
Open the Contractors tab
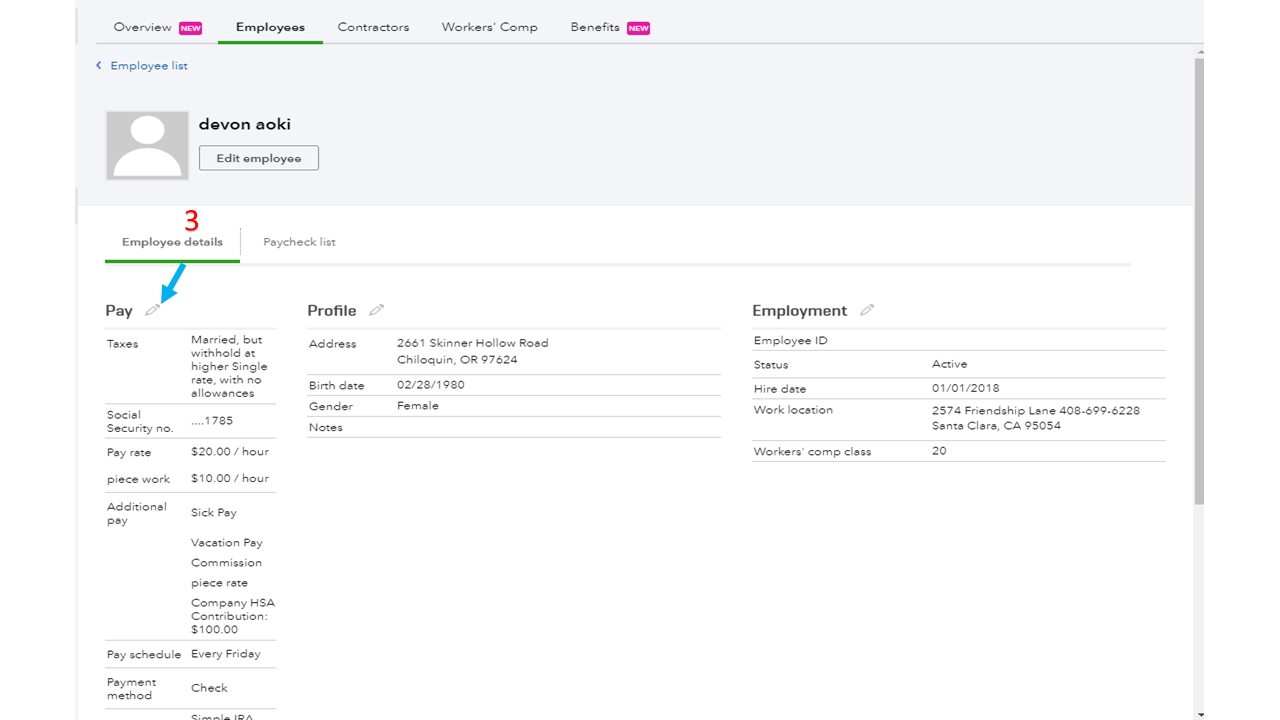(373, 27)
